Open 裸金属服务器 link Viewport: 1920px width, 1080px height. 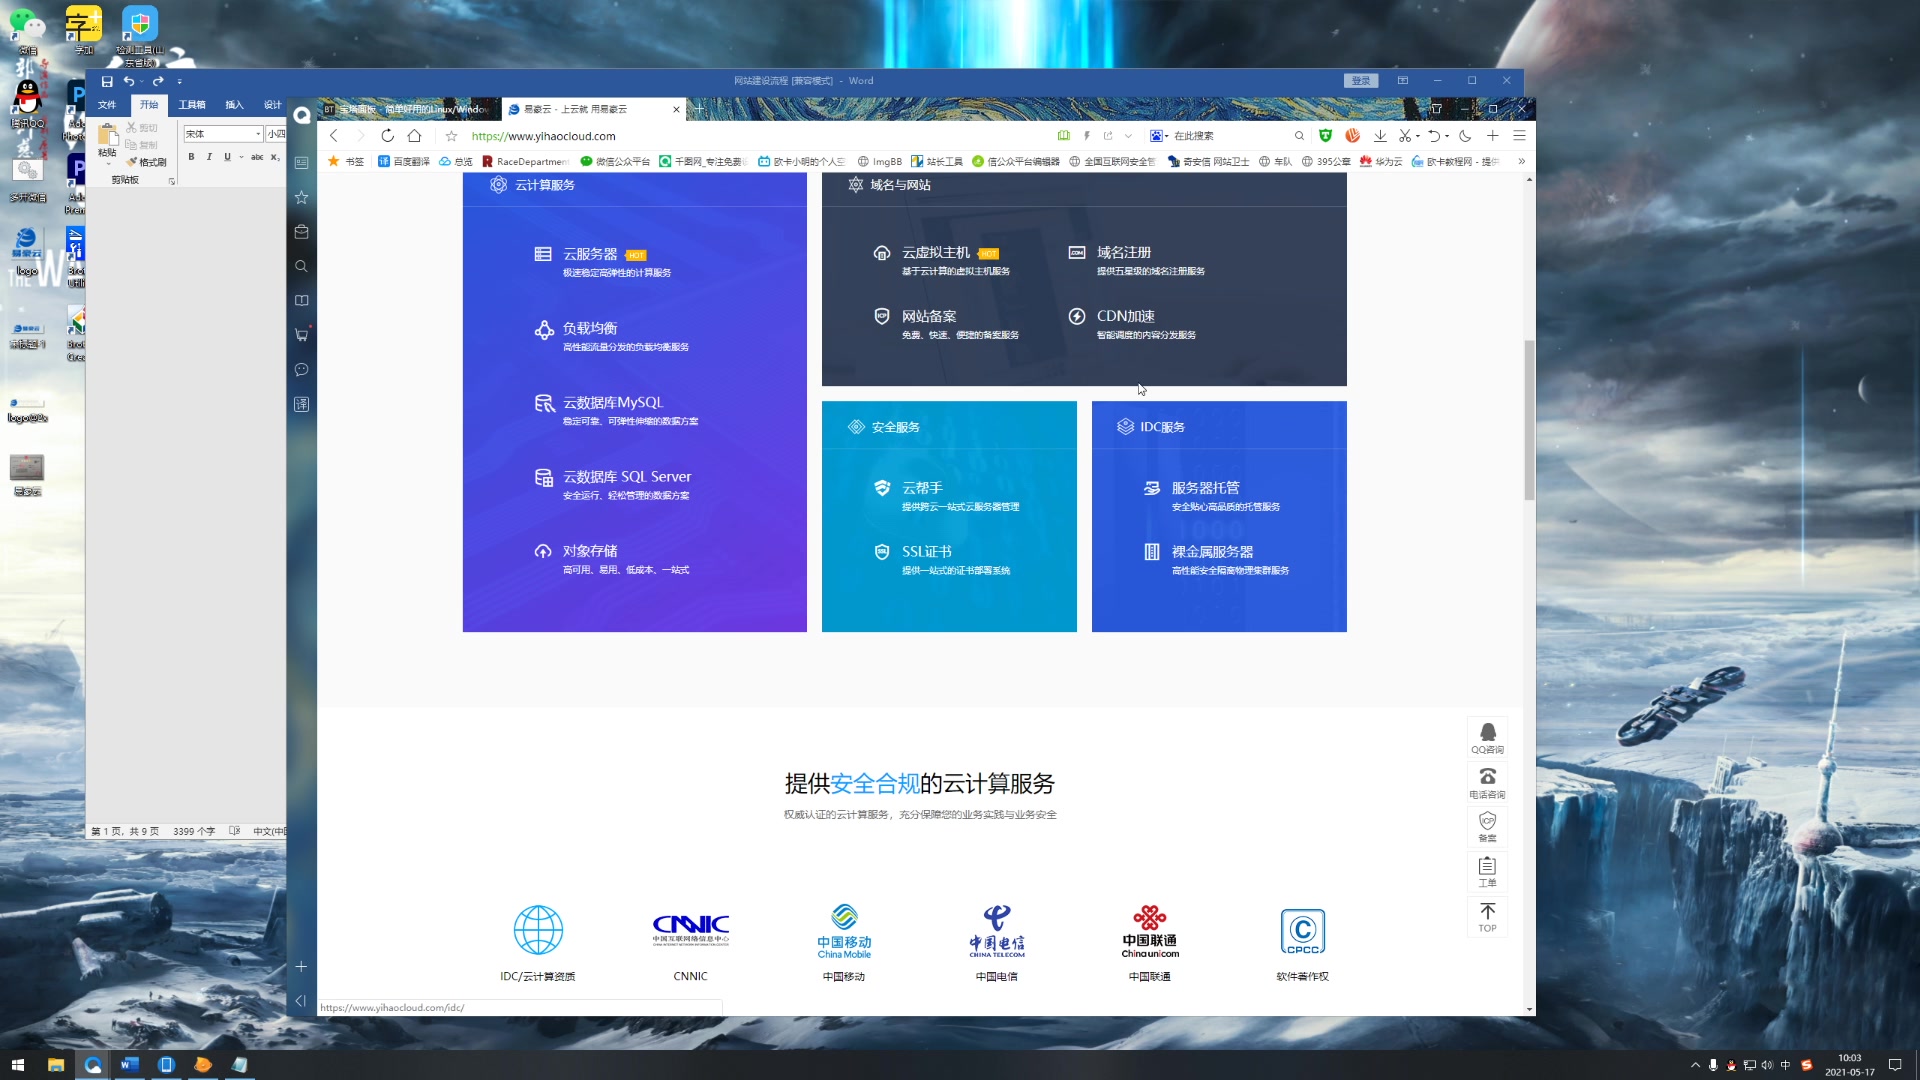(x=1212, y=551)
